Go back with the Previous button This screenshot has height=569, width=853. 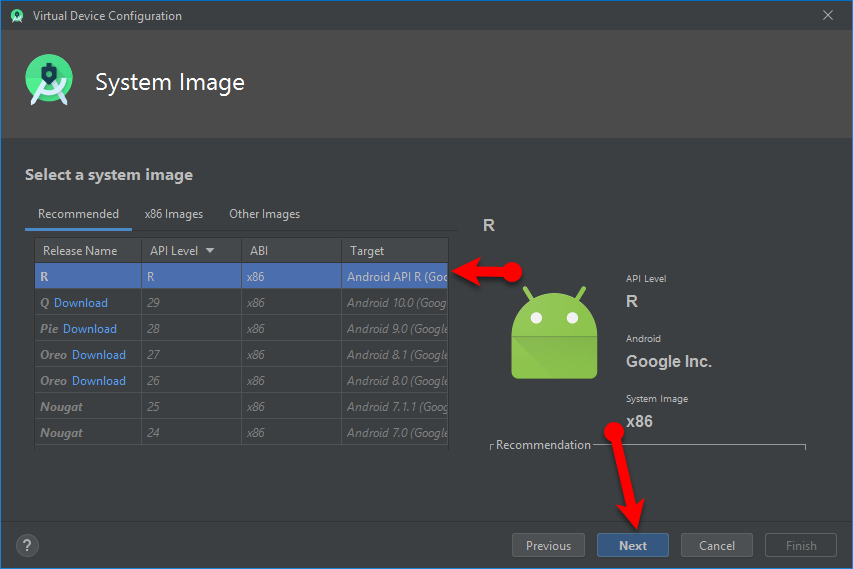(548, 545)
